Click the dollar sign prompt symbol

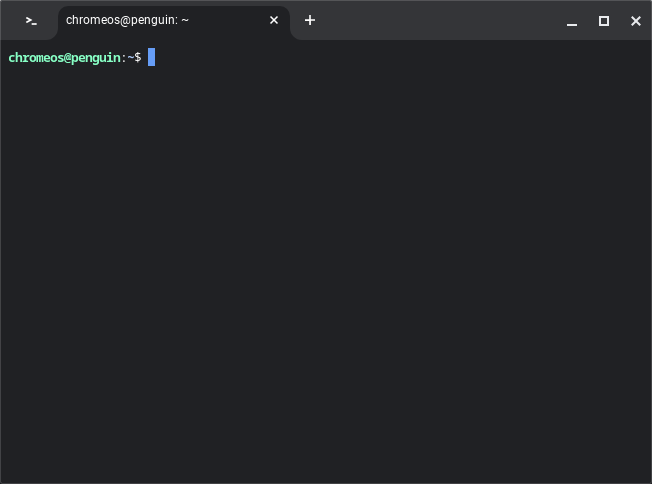(x=138, y=58)
